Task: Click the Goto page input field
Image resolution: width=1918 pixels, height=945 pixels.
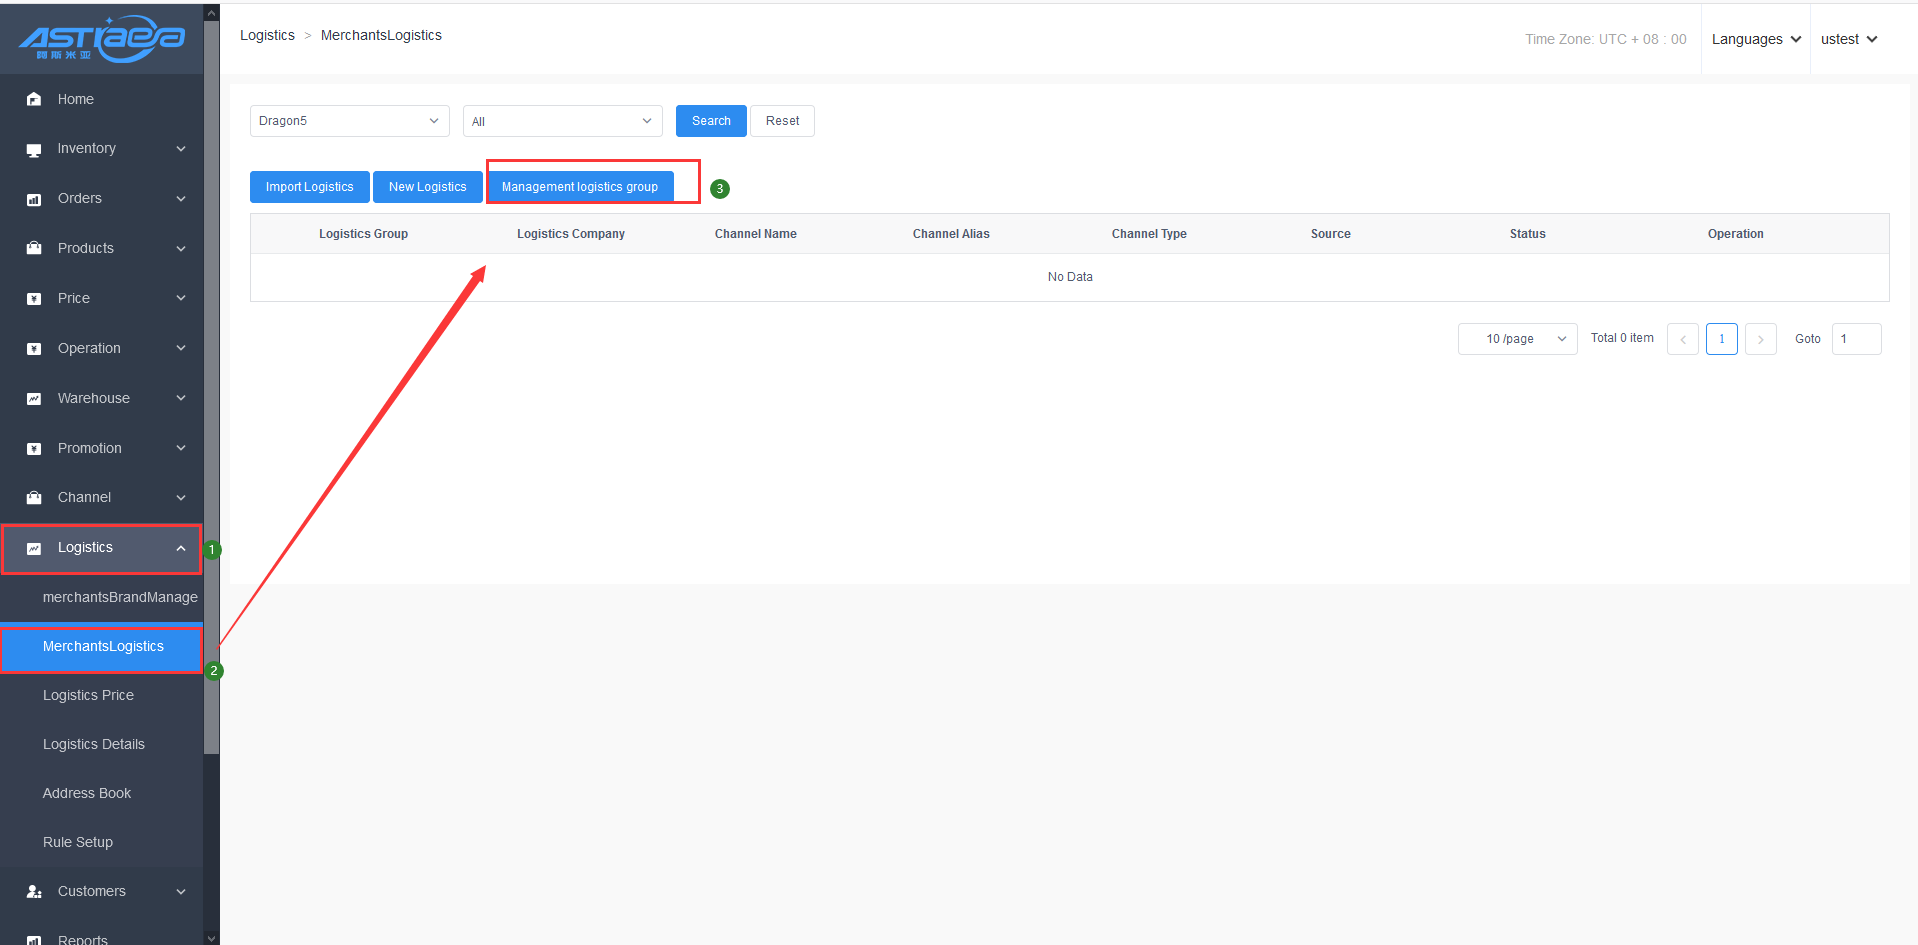Action: point(1856,339)
